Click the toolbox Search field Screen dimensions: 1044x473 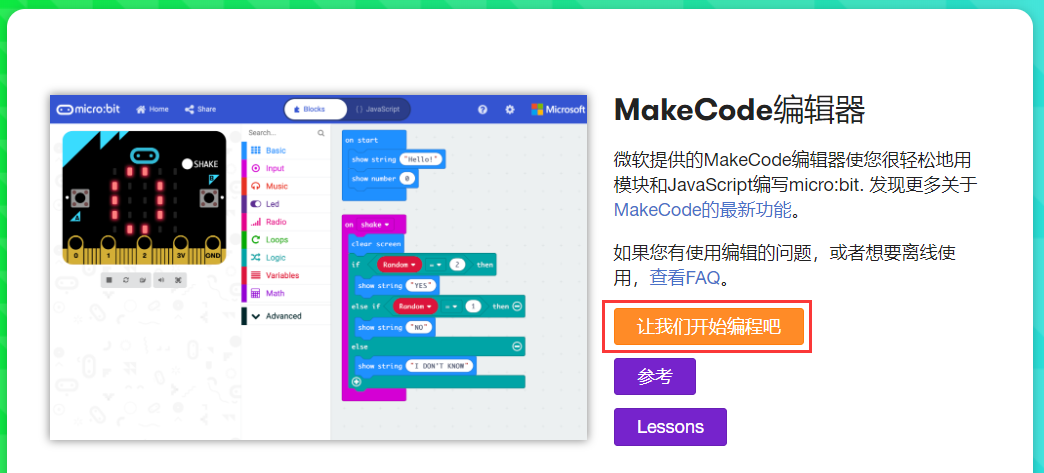[280, 132]
